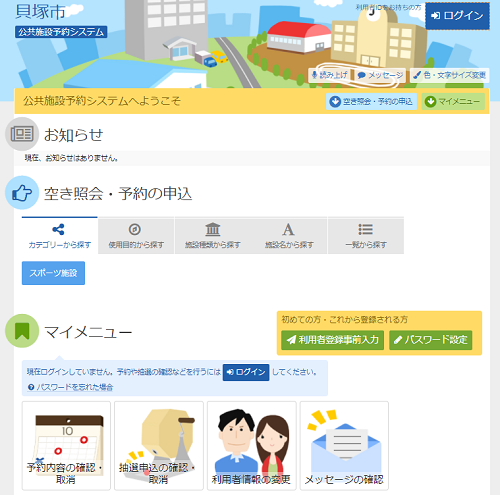Jump to マイメニュー via yellow bar button
Screen dimensions: 500x495
coord(453,101)
